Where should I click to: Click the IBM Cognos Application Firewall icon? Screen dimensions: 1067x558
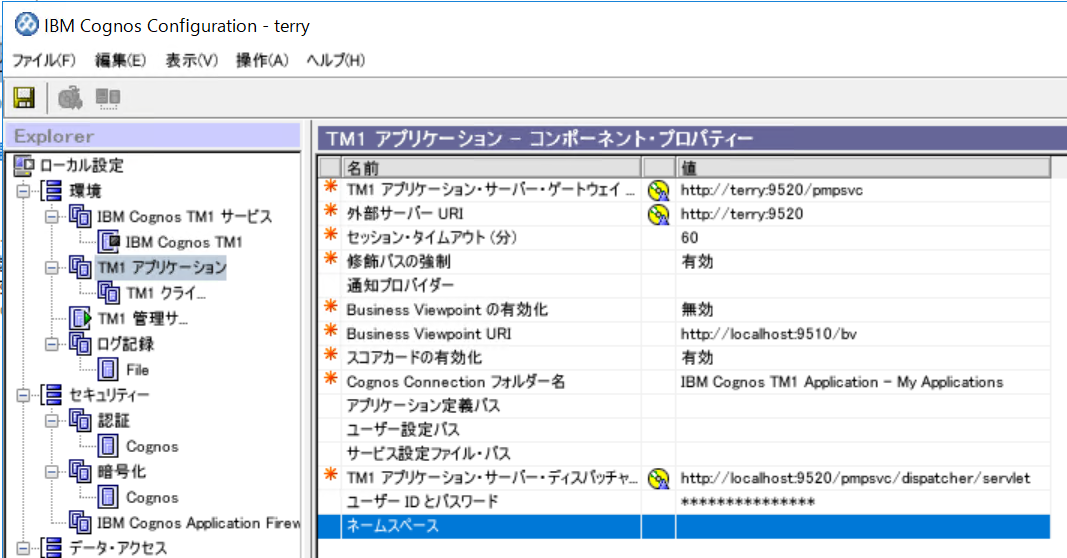pos(80,523)
